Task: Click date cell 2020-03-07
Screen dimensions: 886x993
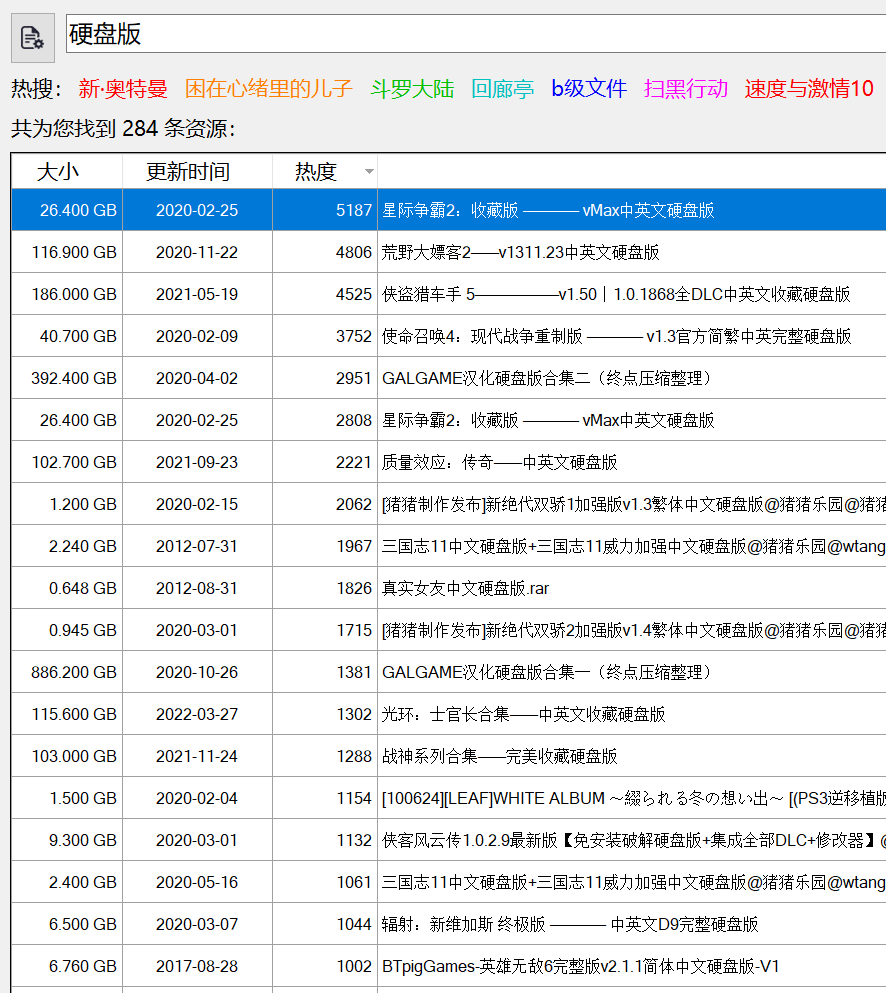Action: point(197,924)
